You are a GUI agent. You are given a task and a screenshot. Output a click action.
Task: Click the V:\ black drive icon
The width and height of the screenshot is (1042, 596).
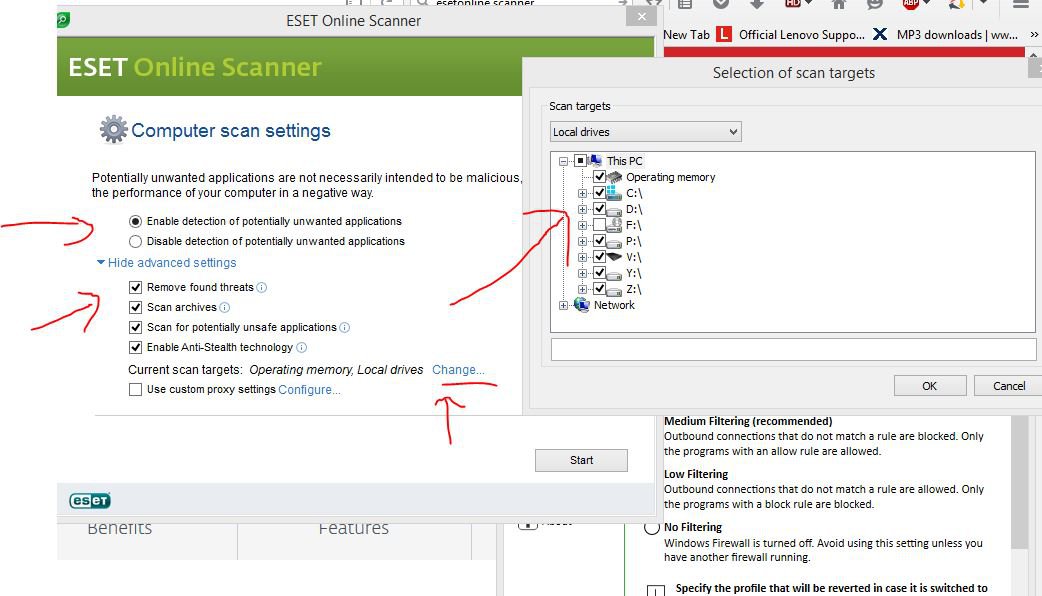pyautogui.click(x=614, y=256)
